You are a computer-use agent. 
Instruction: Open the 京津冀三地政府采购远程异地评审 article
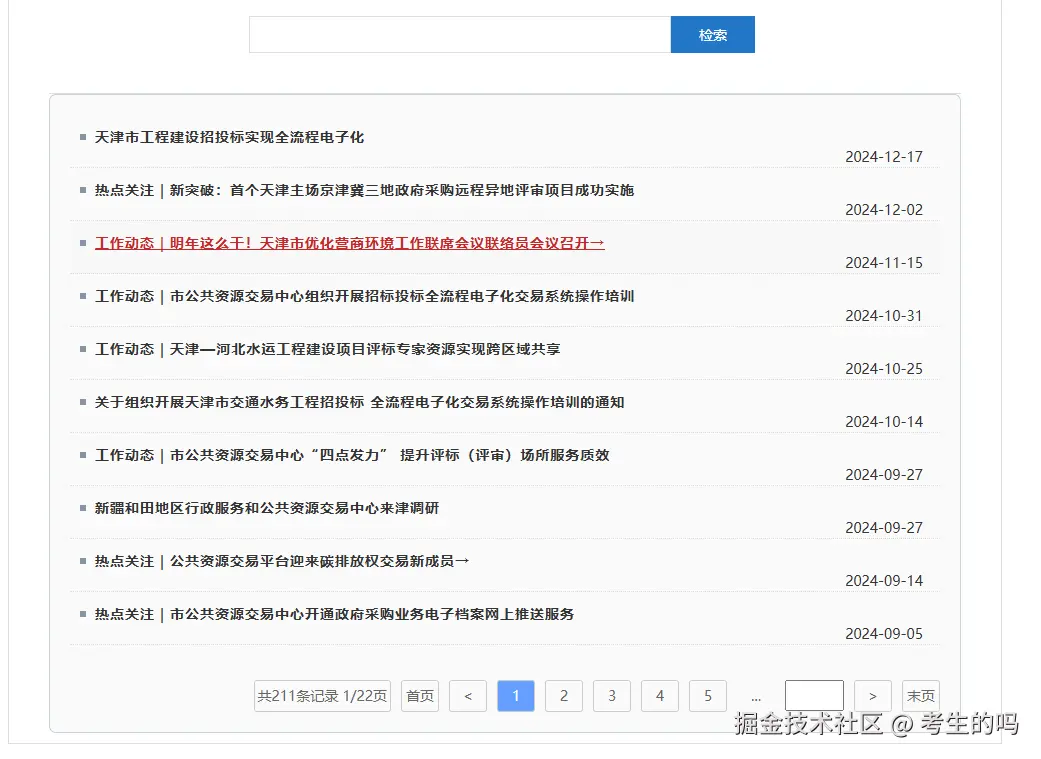point(364,191)
